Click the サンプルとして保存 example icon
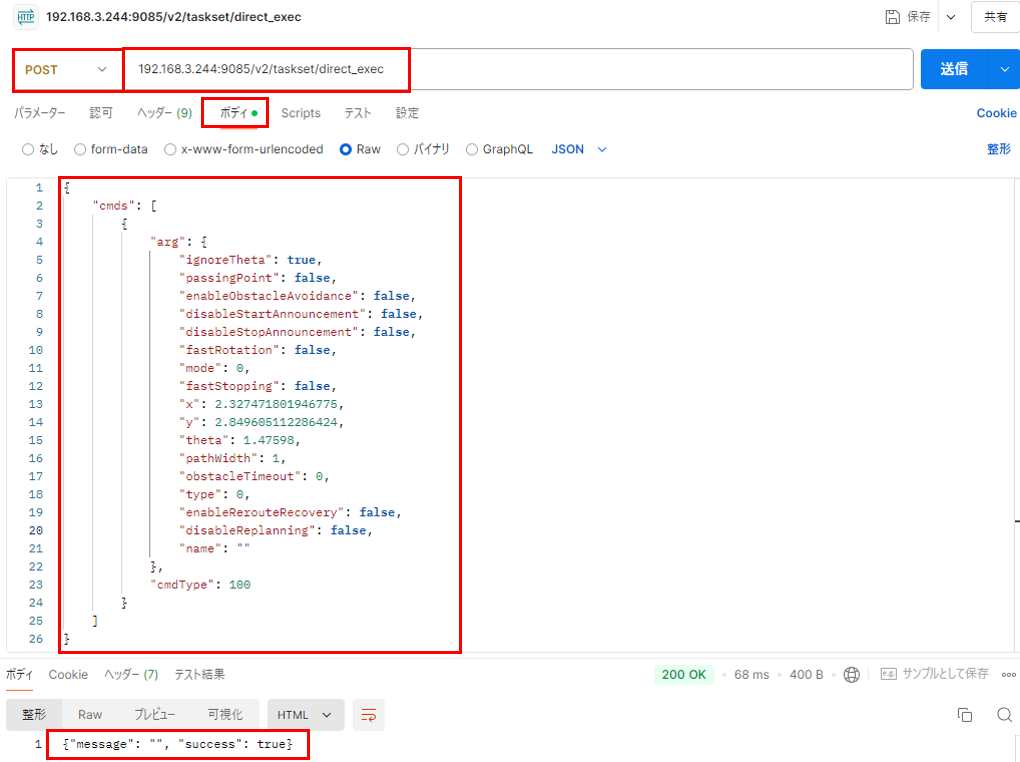This screenshot has height=762, width=1020. (x=888, y=675)
